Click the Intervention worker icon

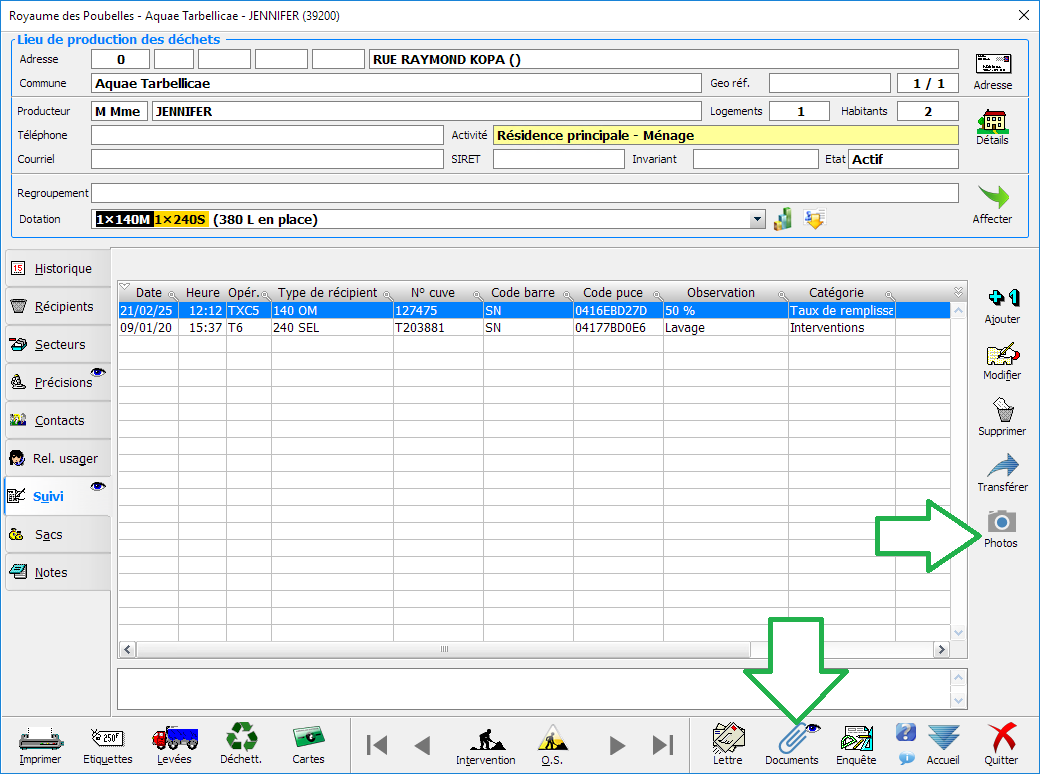coord(486,741)
